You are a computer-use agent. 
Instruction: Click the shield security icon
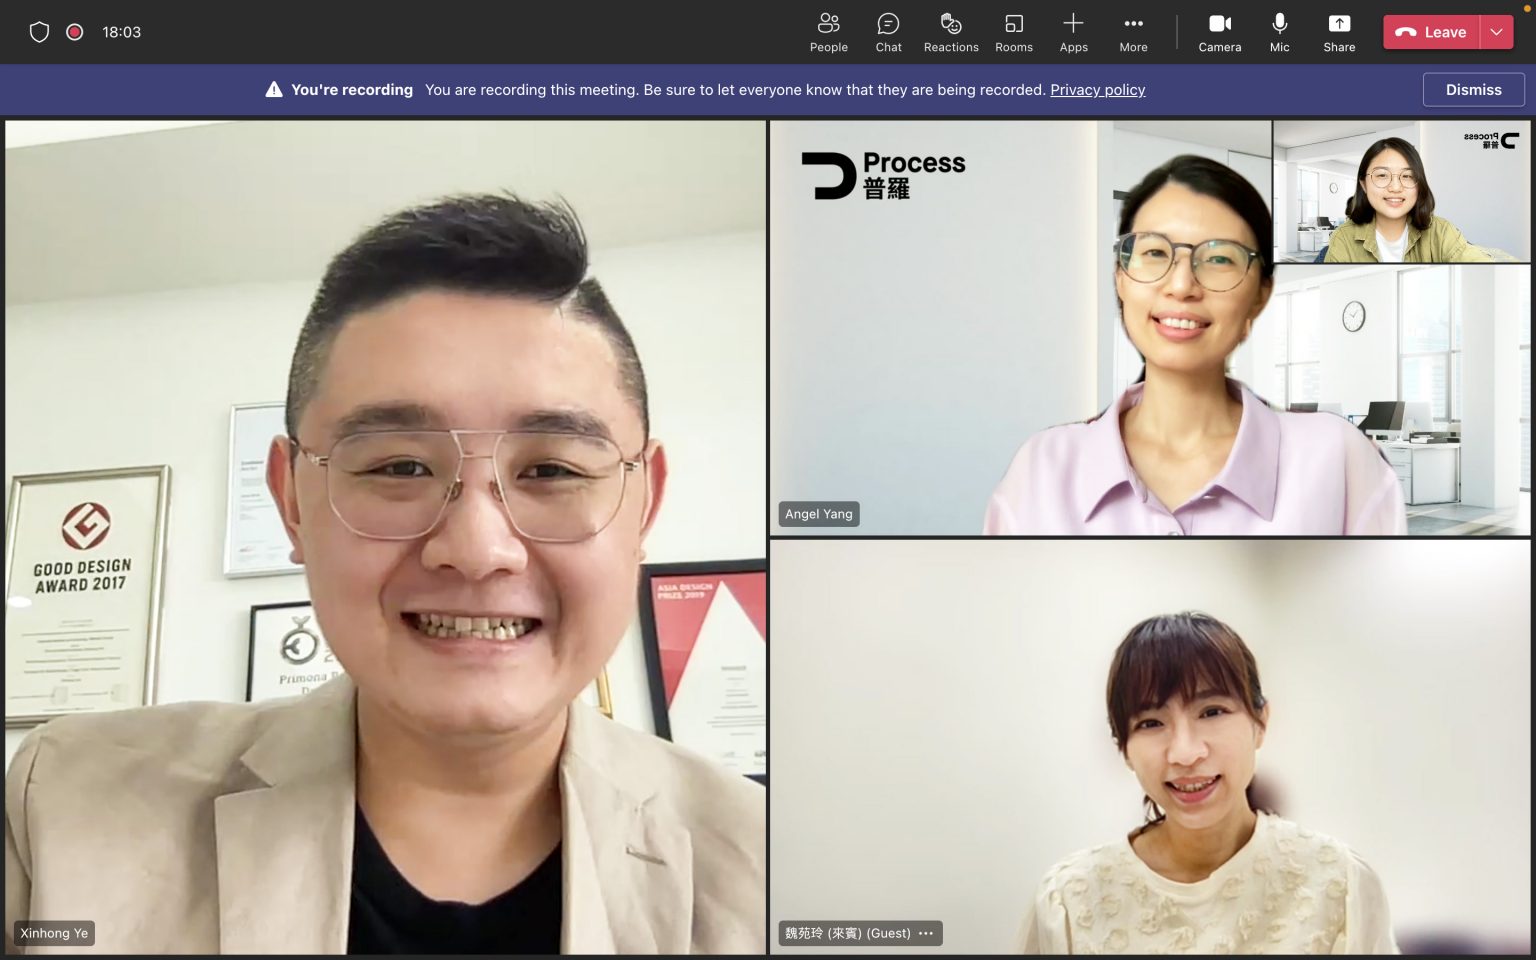point(39,32)
